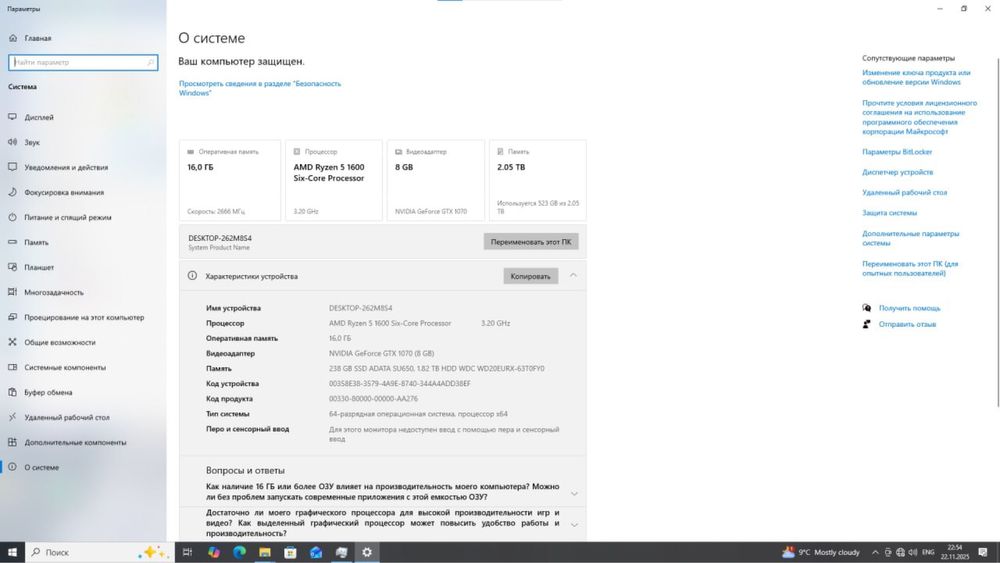1000x563 pixels.
Task: Click the Видеоадаптер 8 GB card
Action: (x=436, y=180)
